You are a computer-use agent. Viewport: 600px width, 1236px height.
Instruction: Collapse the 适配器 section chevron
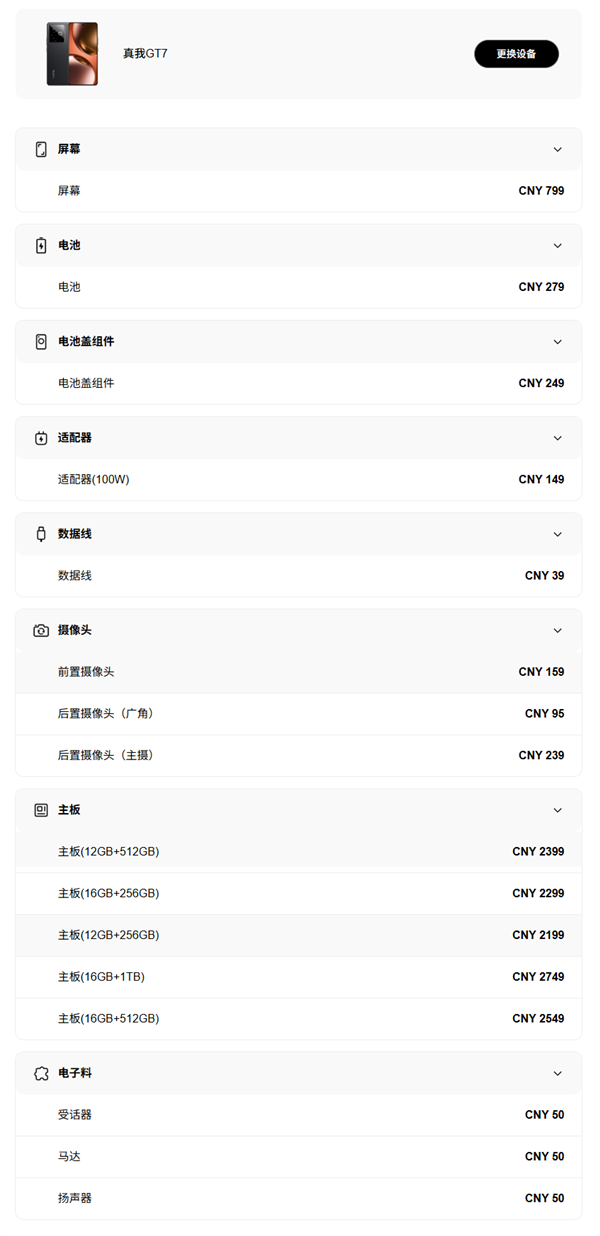[557, 437]
